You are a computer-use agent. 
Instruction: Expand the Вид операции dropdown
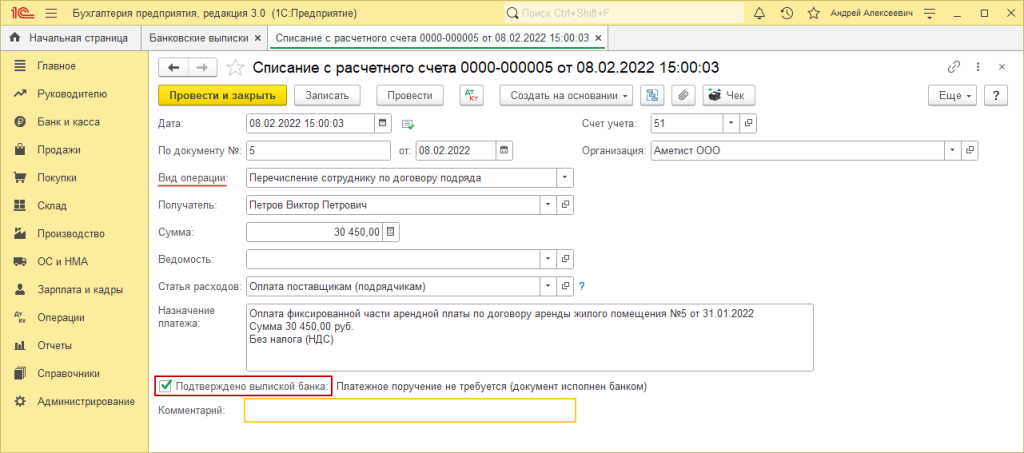pyautogui.click(x=565, y=177)
